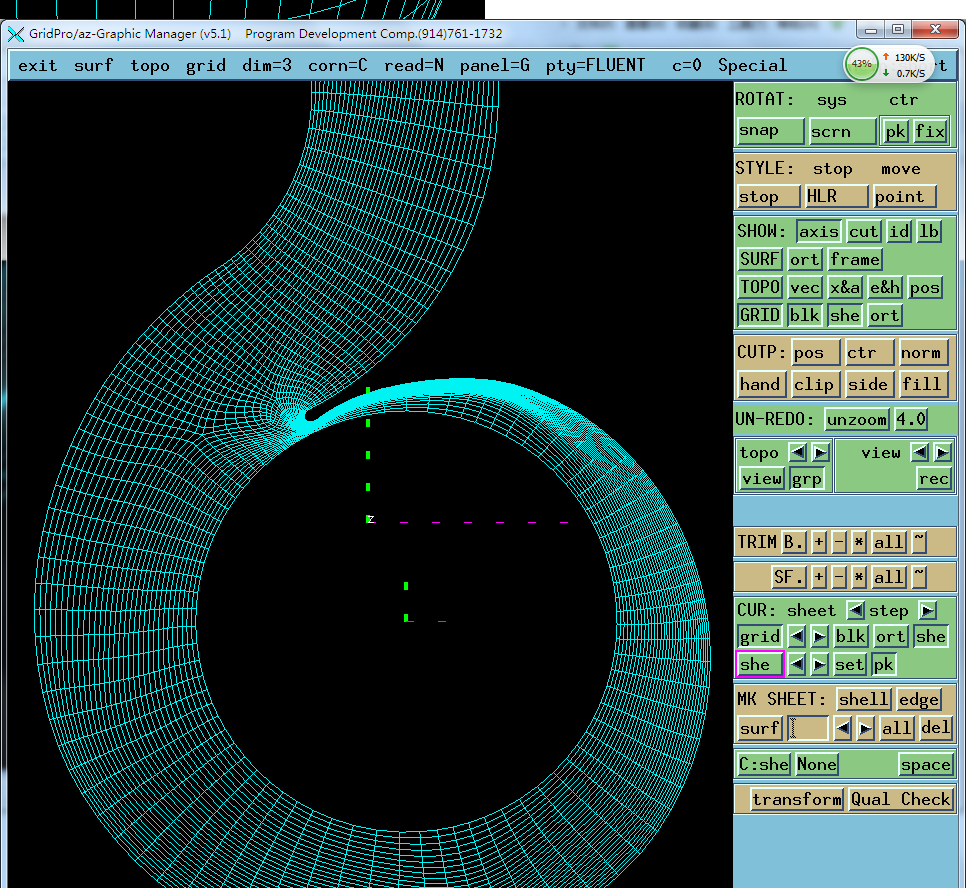The image size is (966, 888).
Task: Toggle axis display in SHOW panel
Action: click(818, 231)
